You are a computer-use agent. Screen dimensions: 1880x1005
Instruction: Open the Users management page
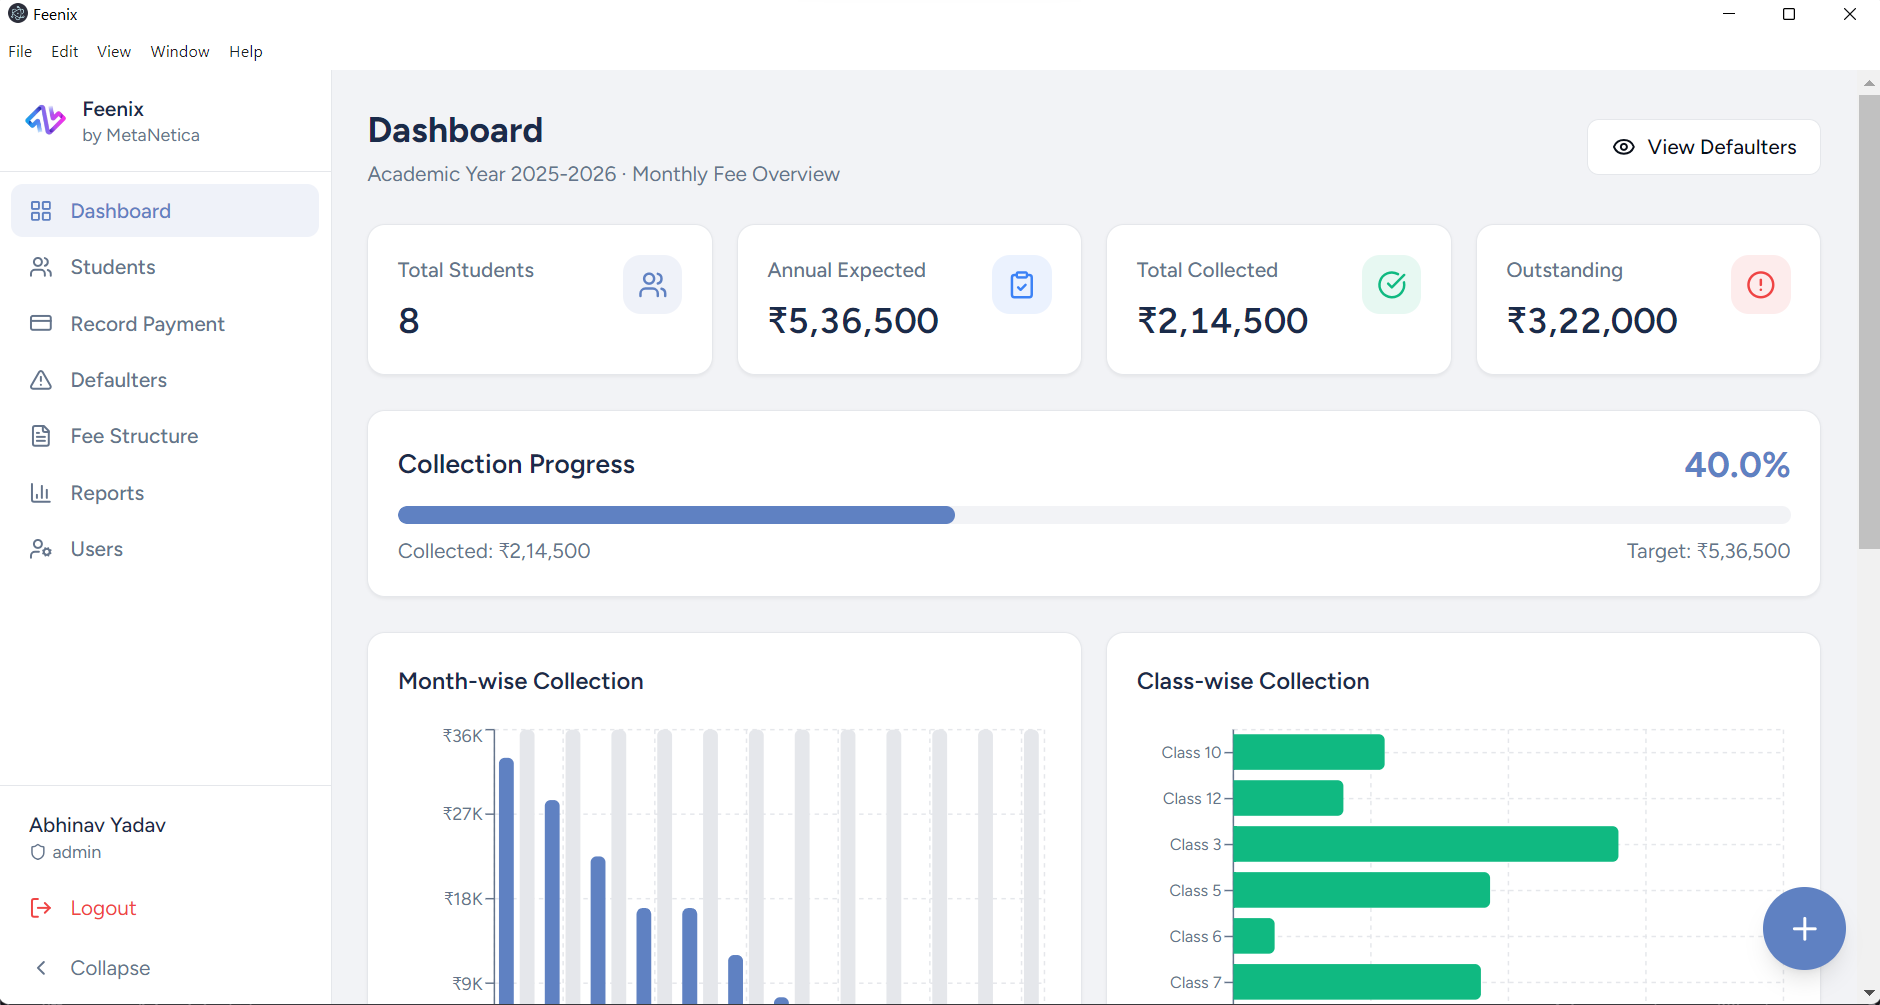pyautogui.click(x=165, y=549)
